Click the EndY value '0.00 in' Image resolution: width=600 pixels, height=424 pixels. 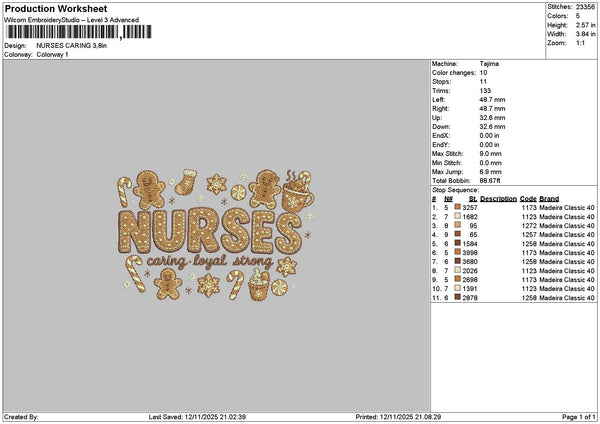point(489,145)
